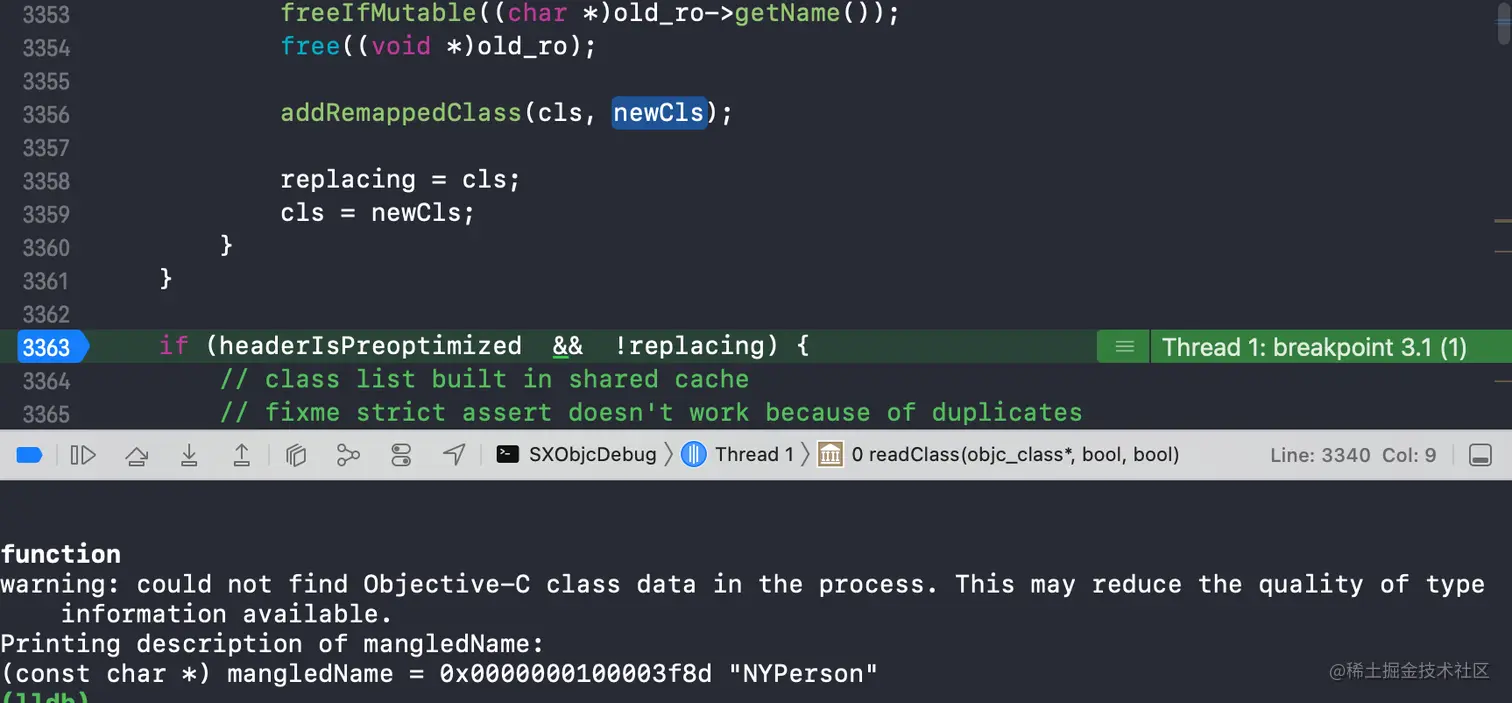Select the SXObjcDebug process in jump bar

[x=577, y=455]
